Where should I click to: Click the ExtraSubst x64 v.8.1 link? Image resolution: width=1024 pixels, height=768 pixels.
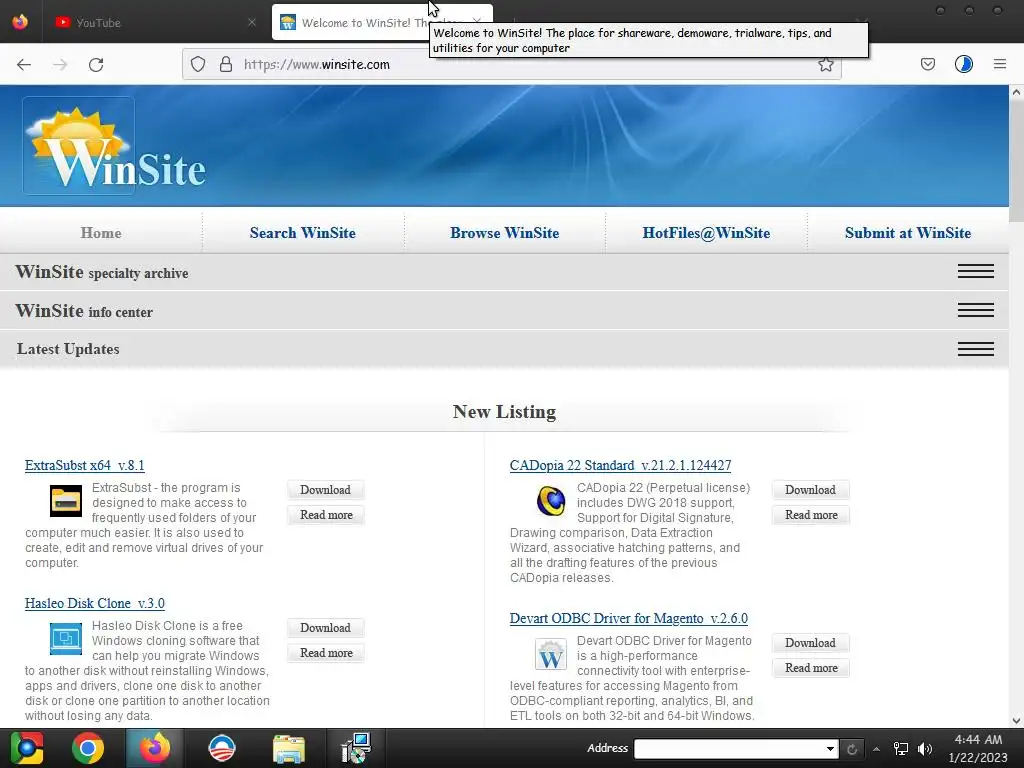tap(85, 465)
